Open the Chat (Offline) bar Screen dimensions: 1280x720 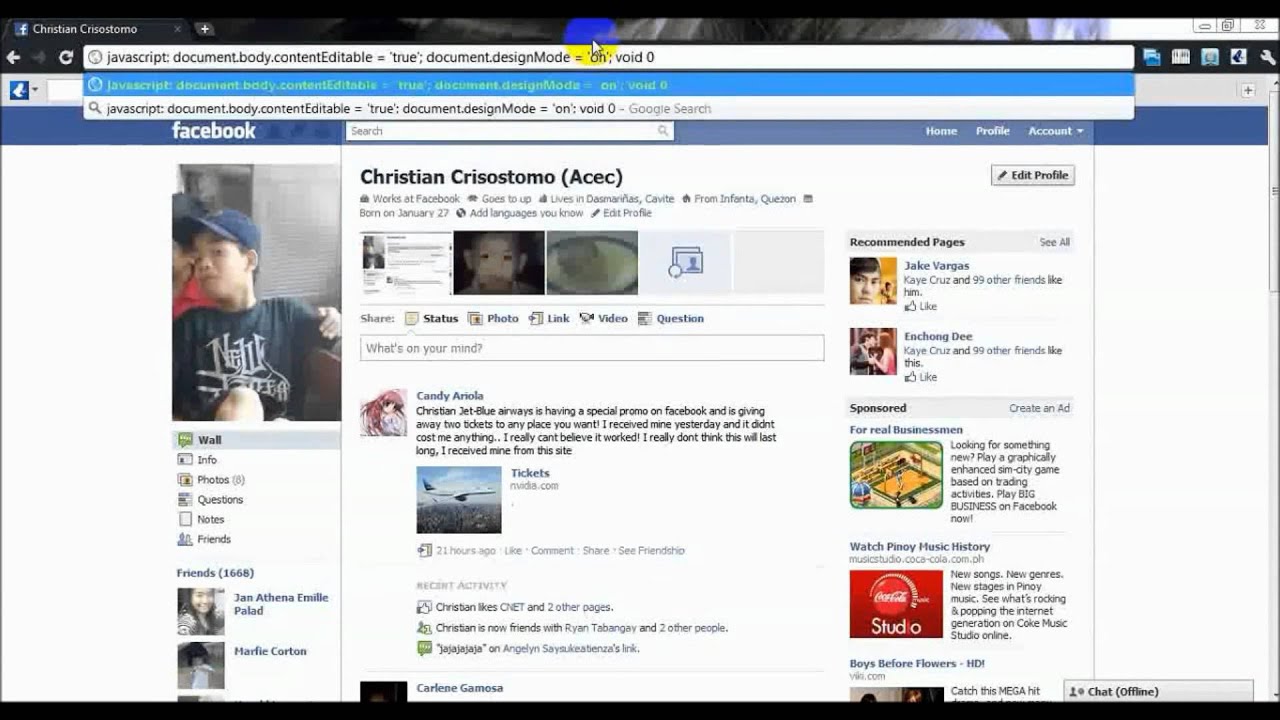pos(1158,692)
